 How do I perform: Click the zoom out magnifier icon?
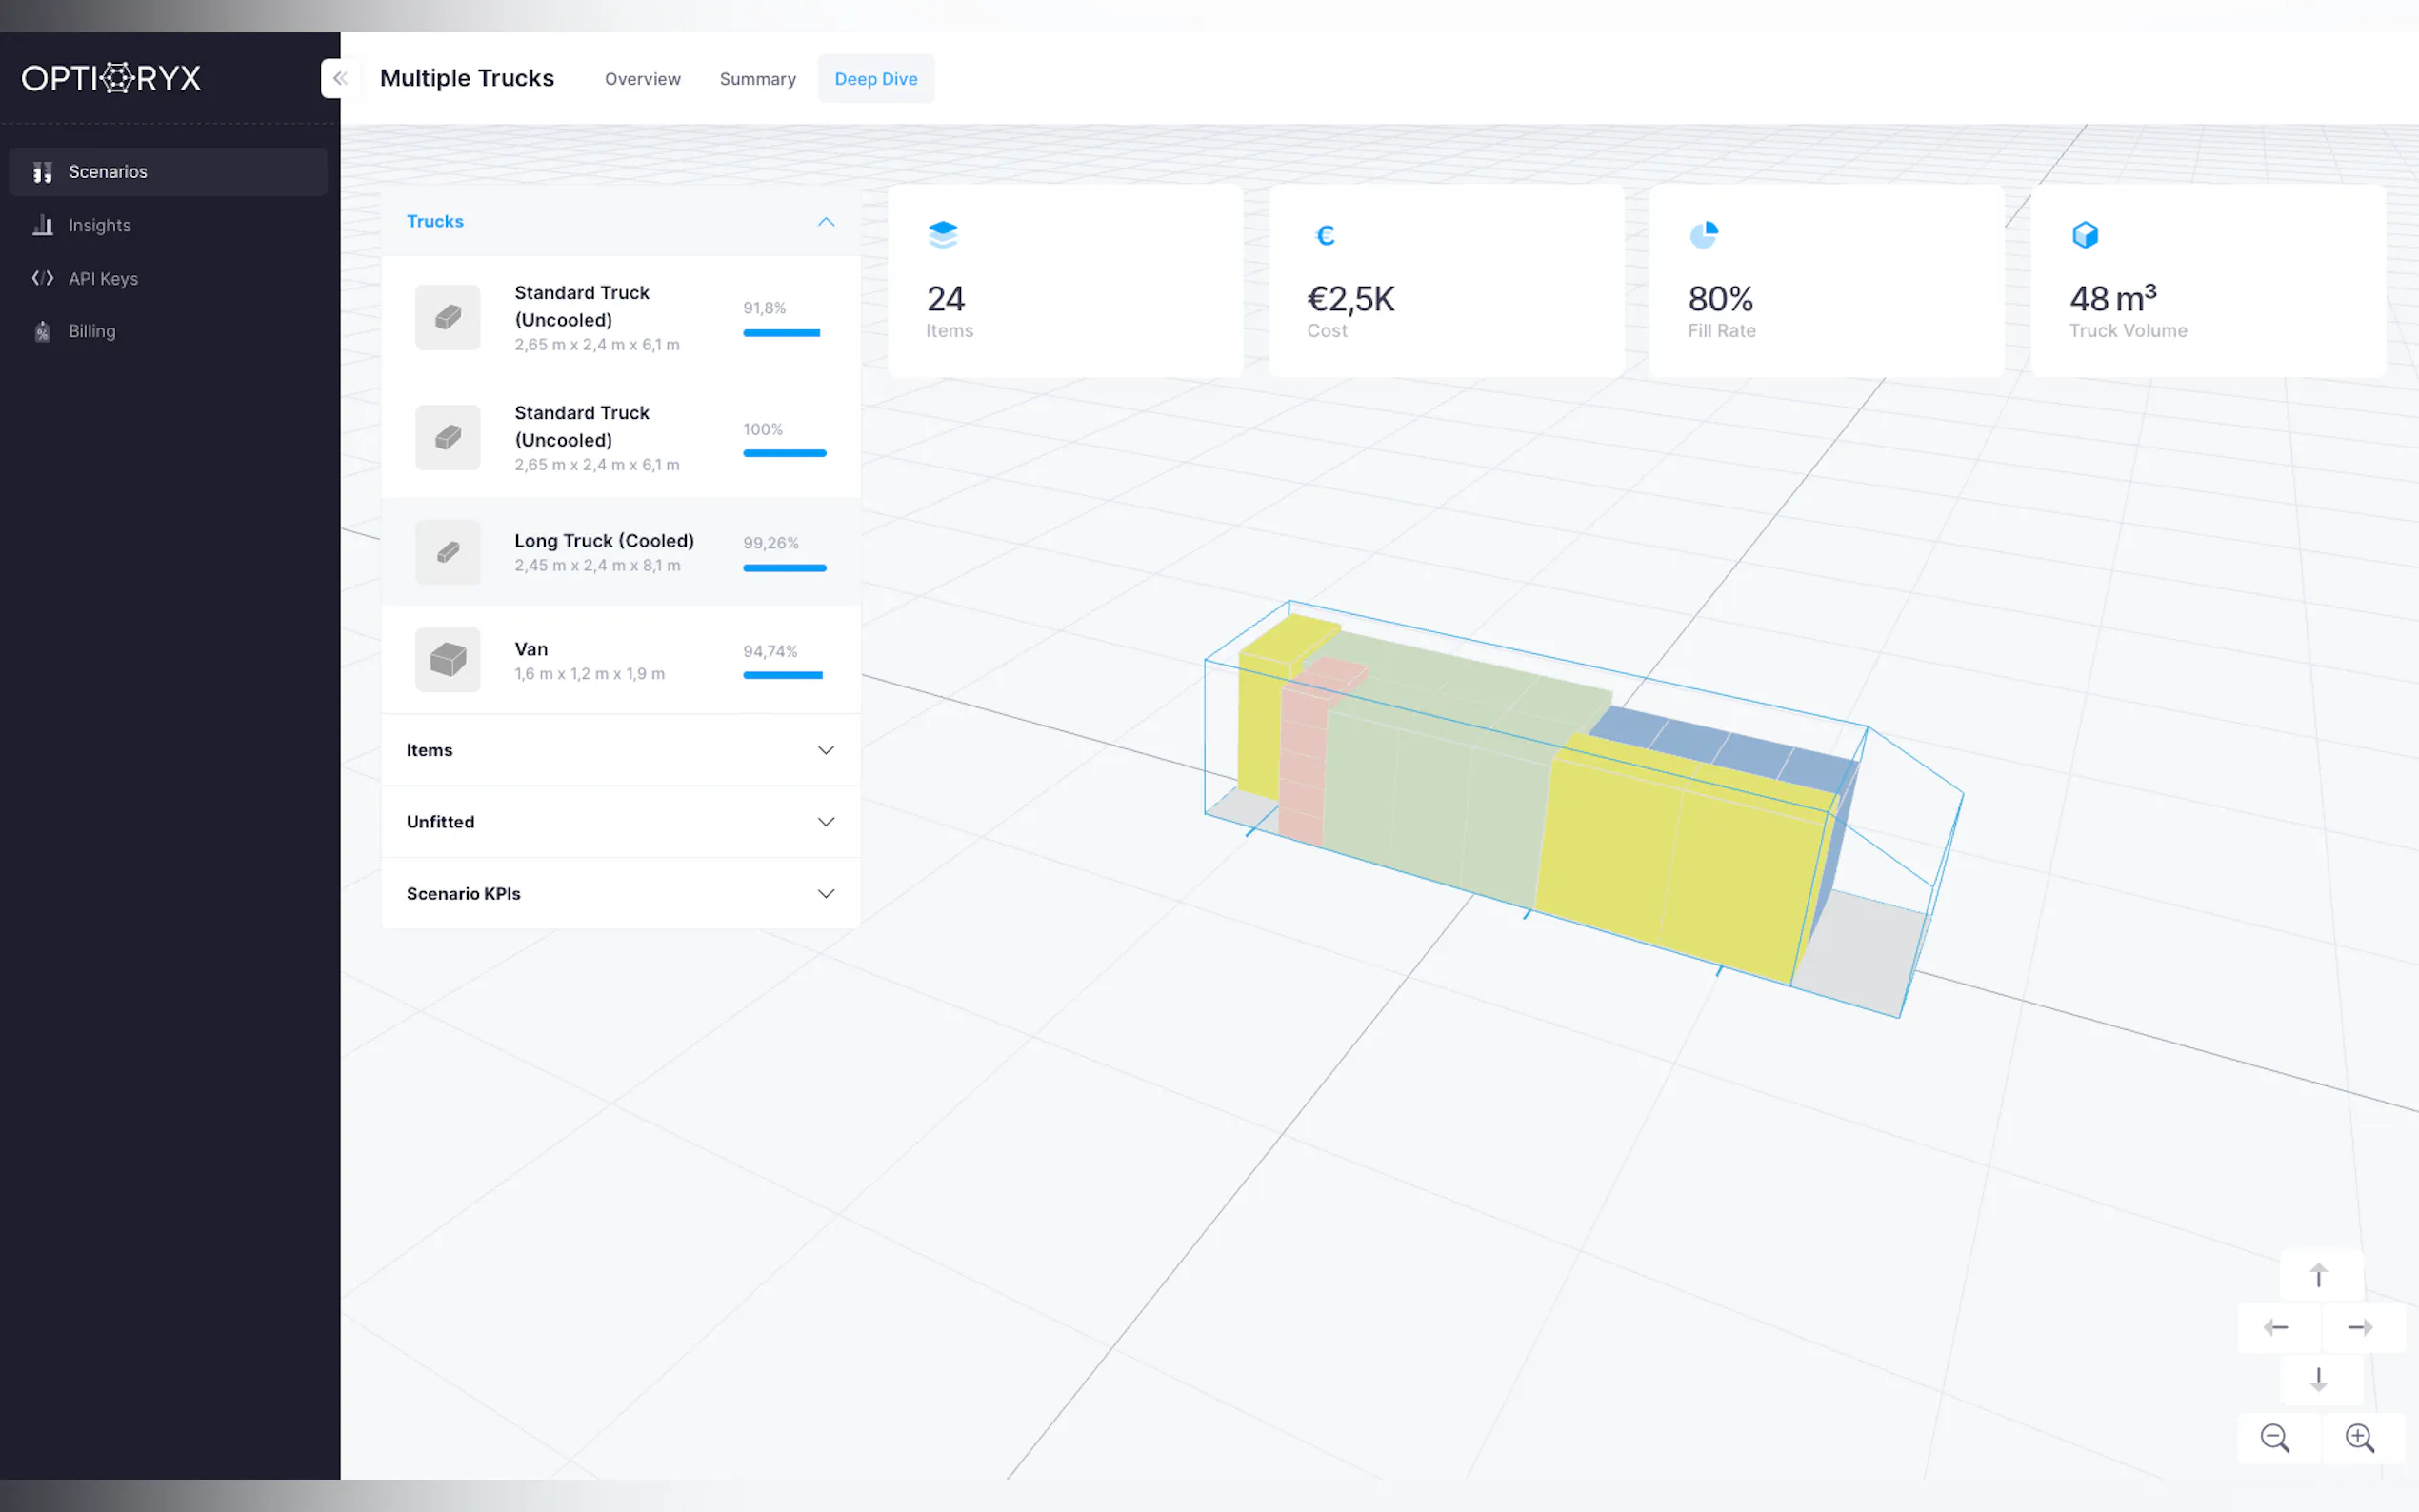pos(2275,1438)
